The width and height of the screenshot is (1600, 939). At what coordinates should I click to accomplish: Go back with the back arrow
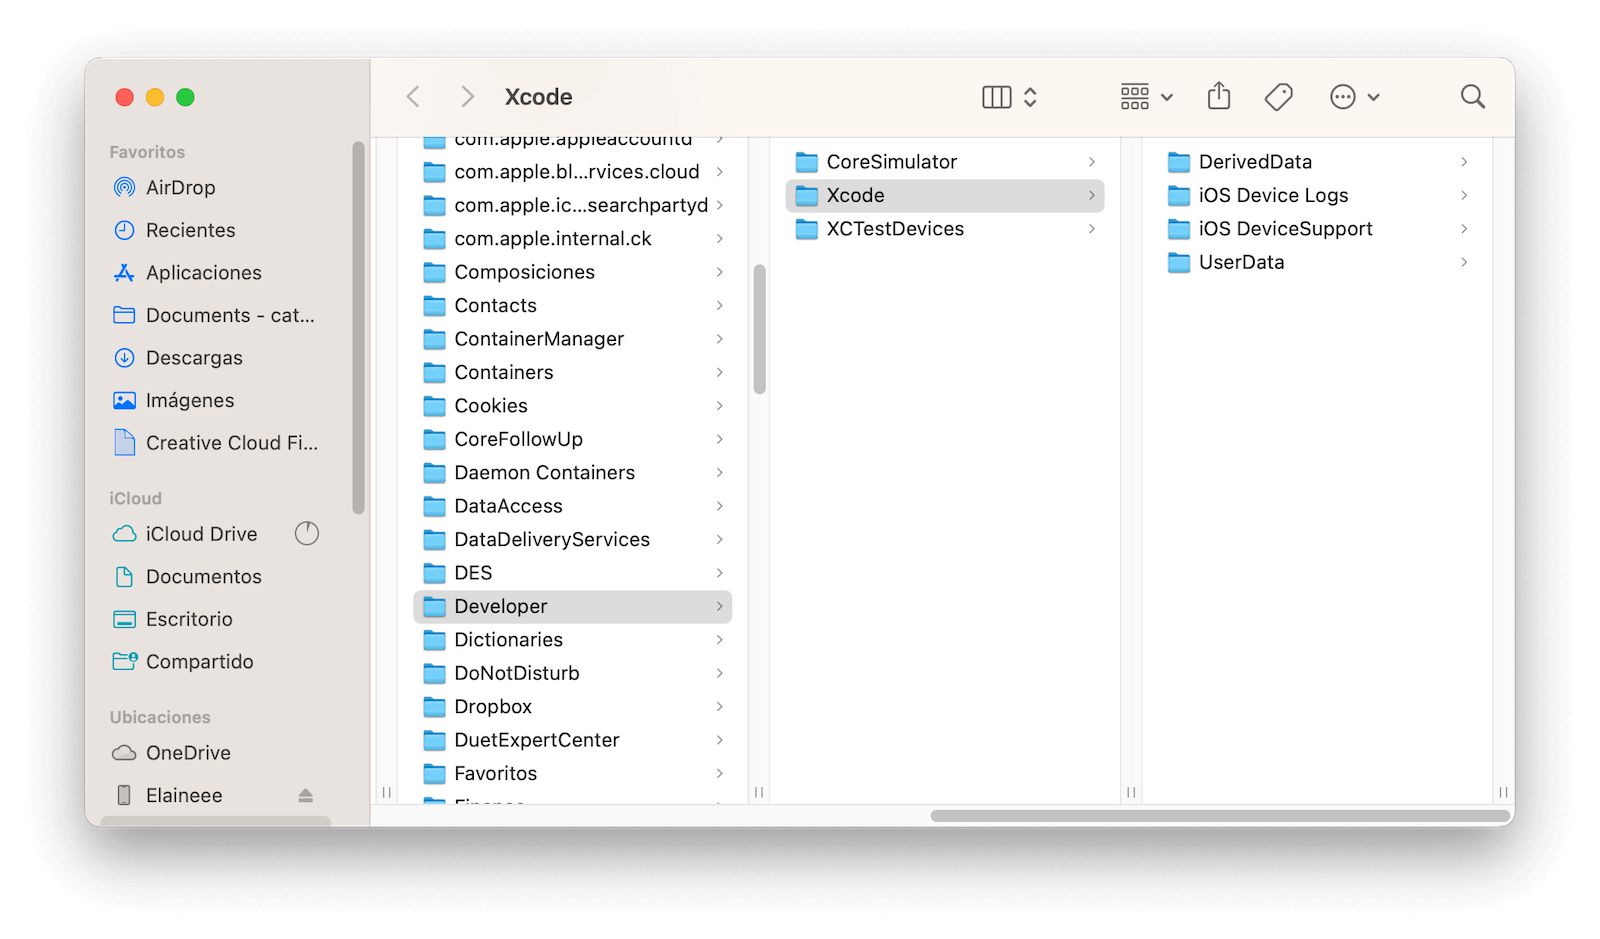point(413,97)
